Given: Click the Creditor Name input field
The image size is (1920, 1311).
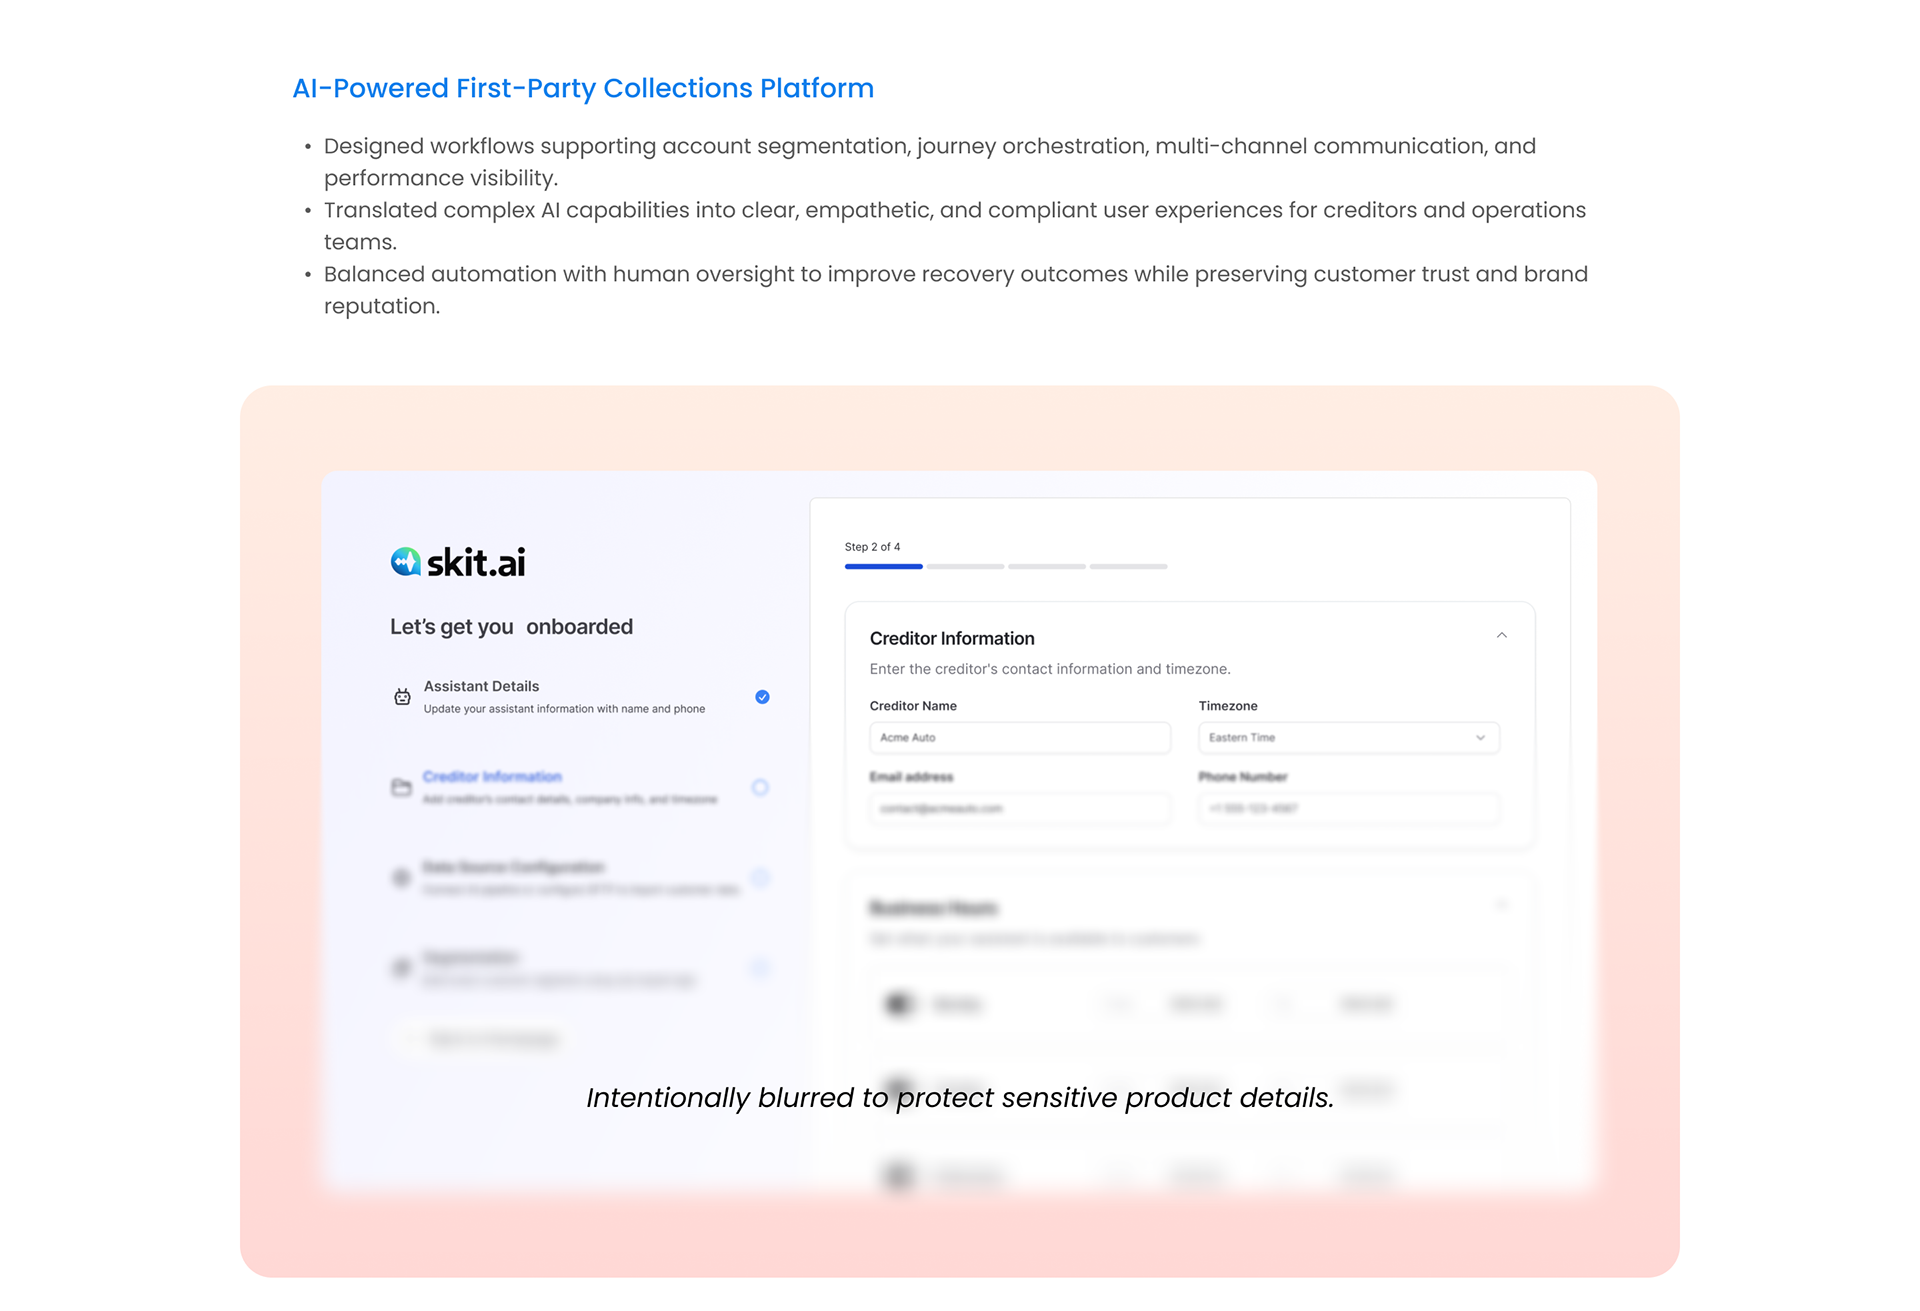Looking at the screenshot, I should (x=1019, y=738).
